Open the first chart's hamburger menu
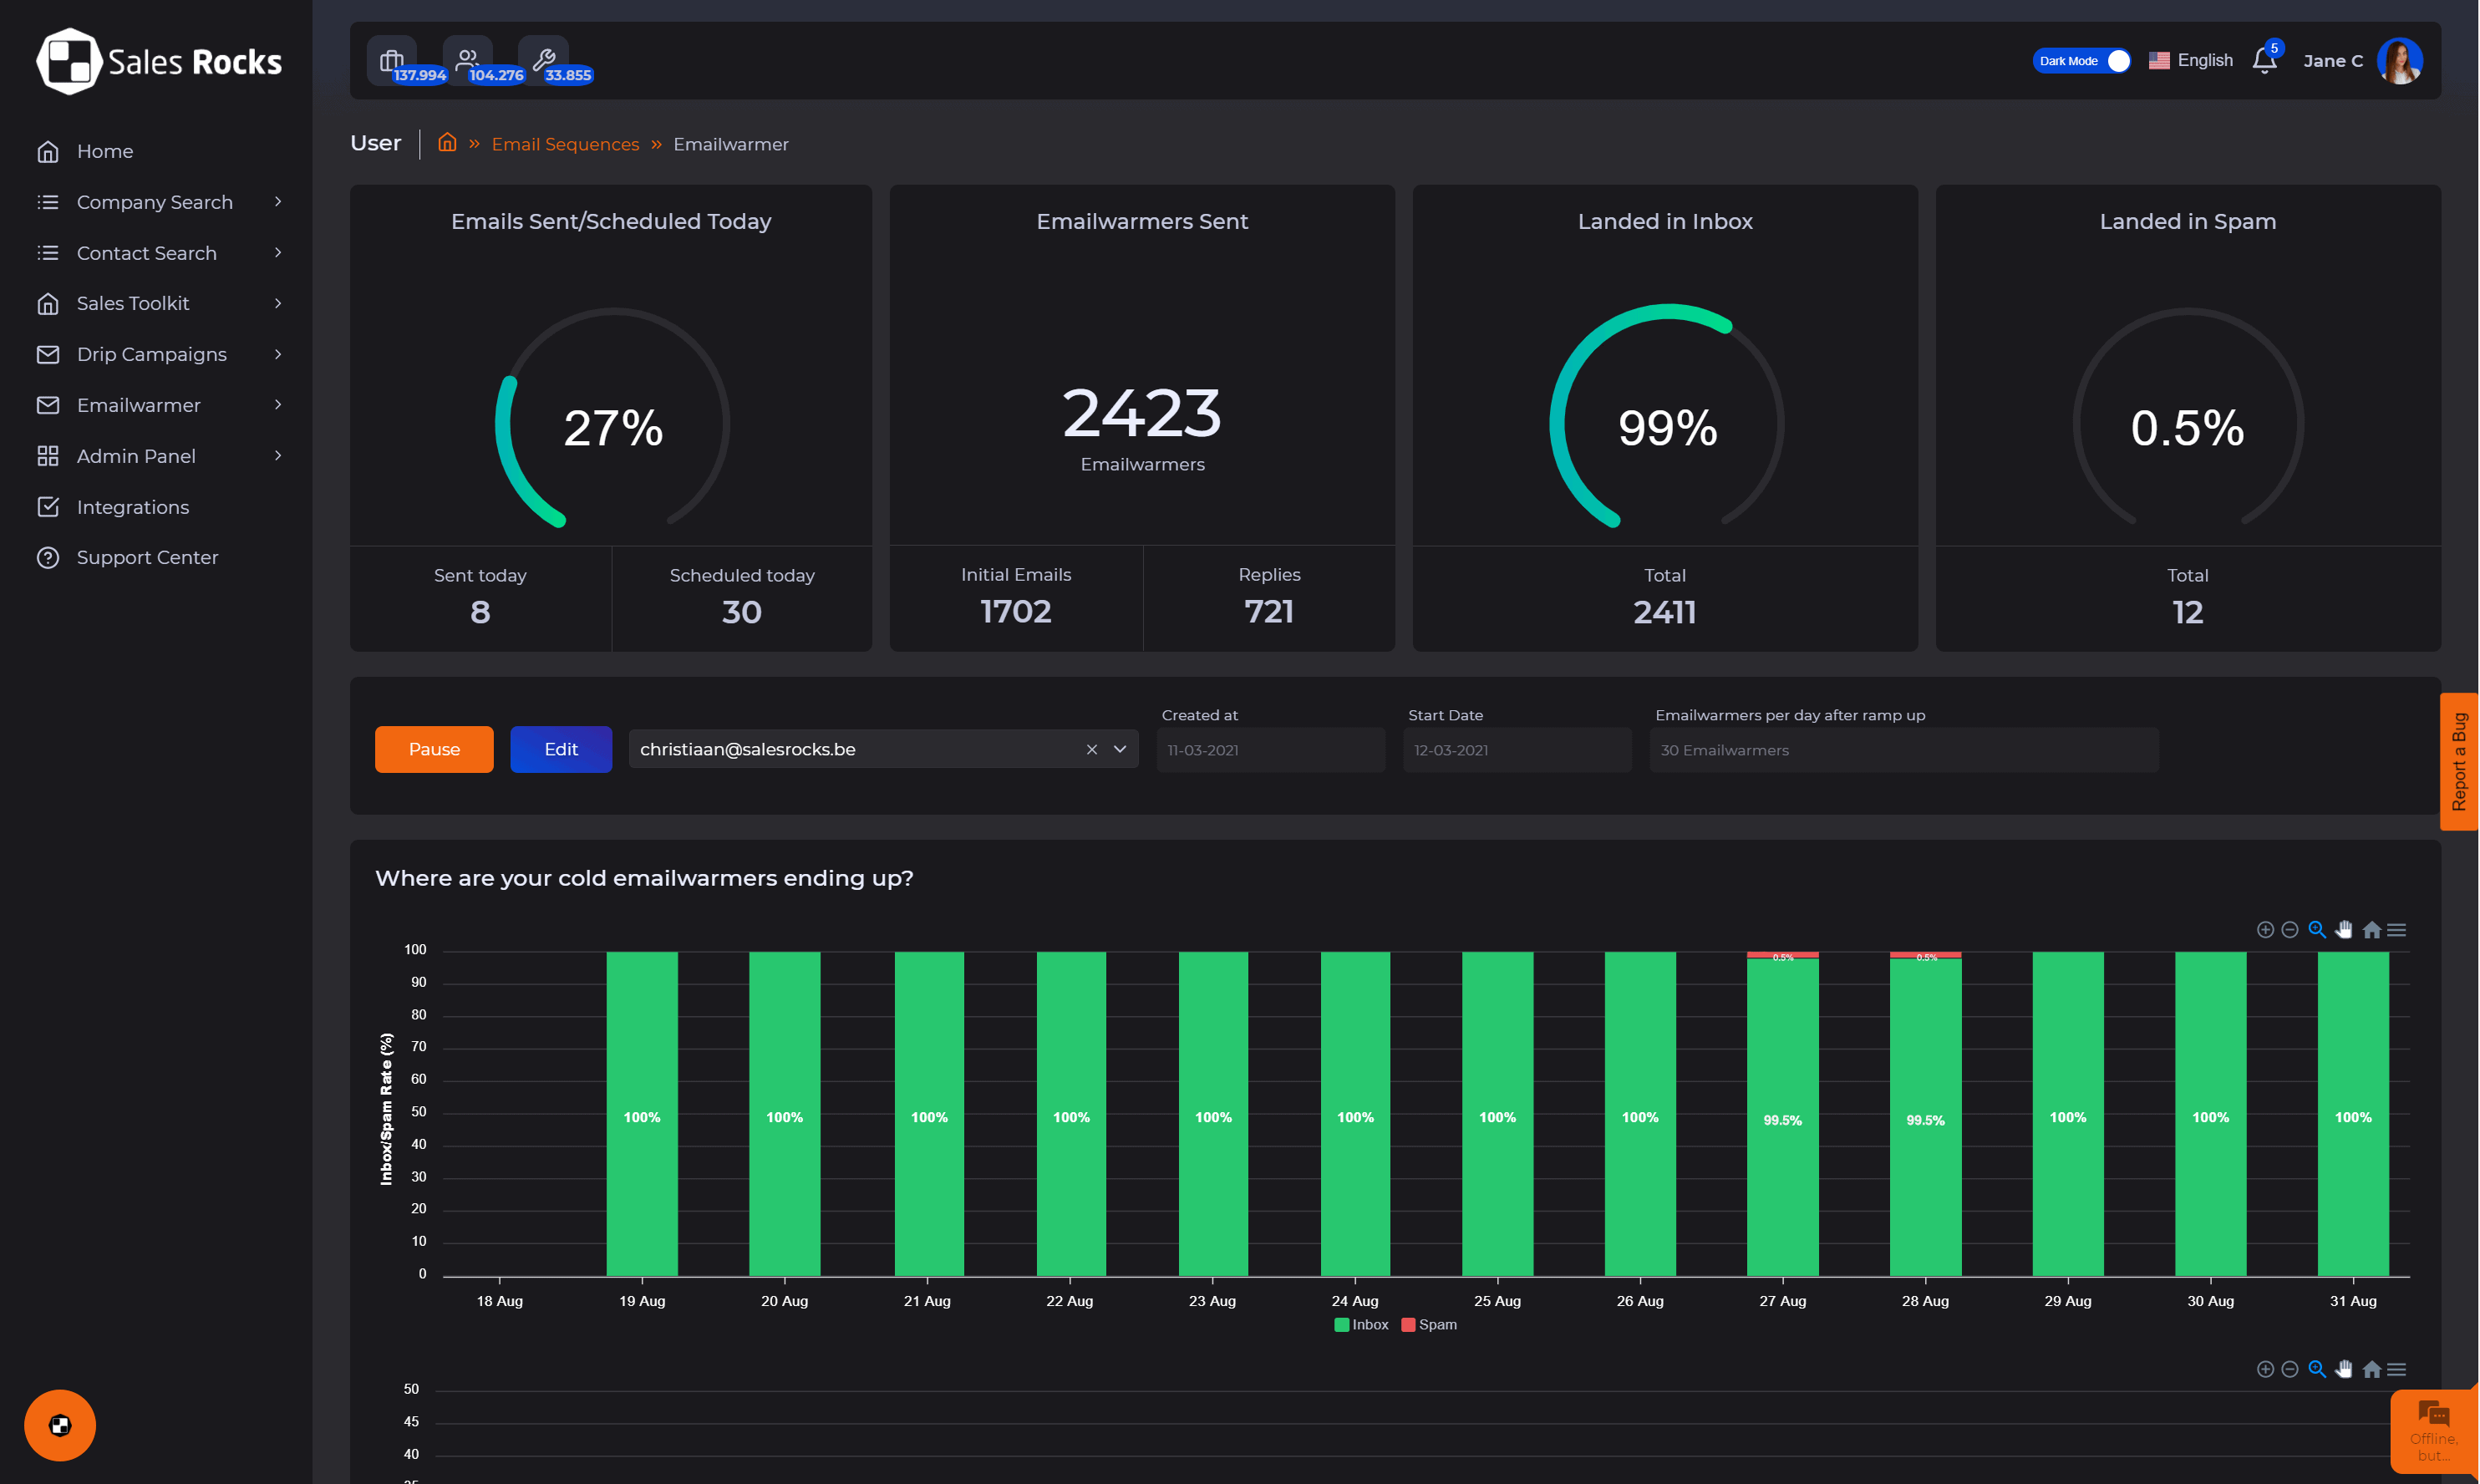This screenshot has height=1484, width=2480. click(x=2397, y=930)
